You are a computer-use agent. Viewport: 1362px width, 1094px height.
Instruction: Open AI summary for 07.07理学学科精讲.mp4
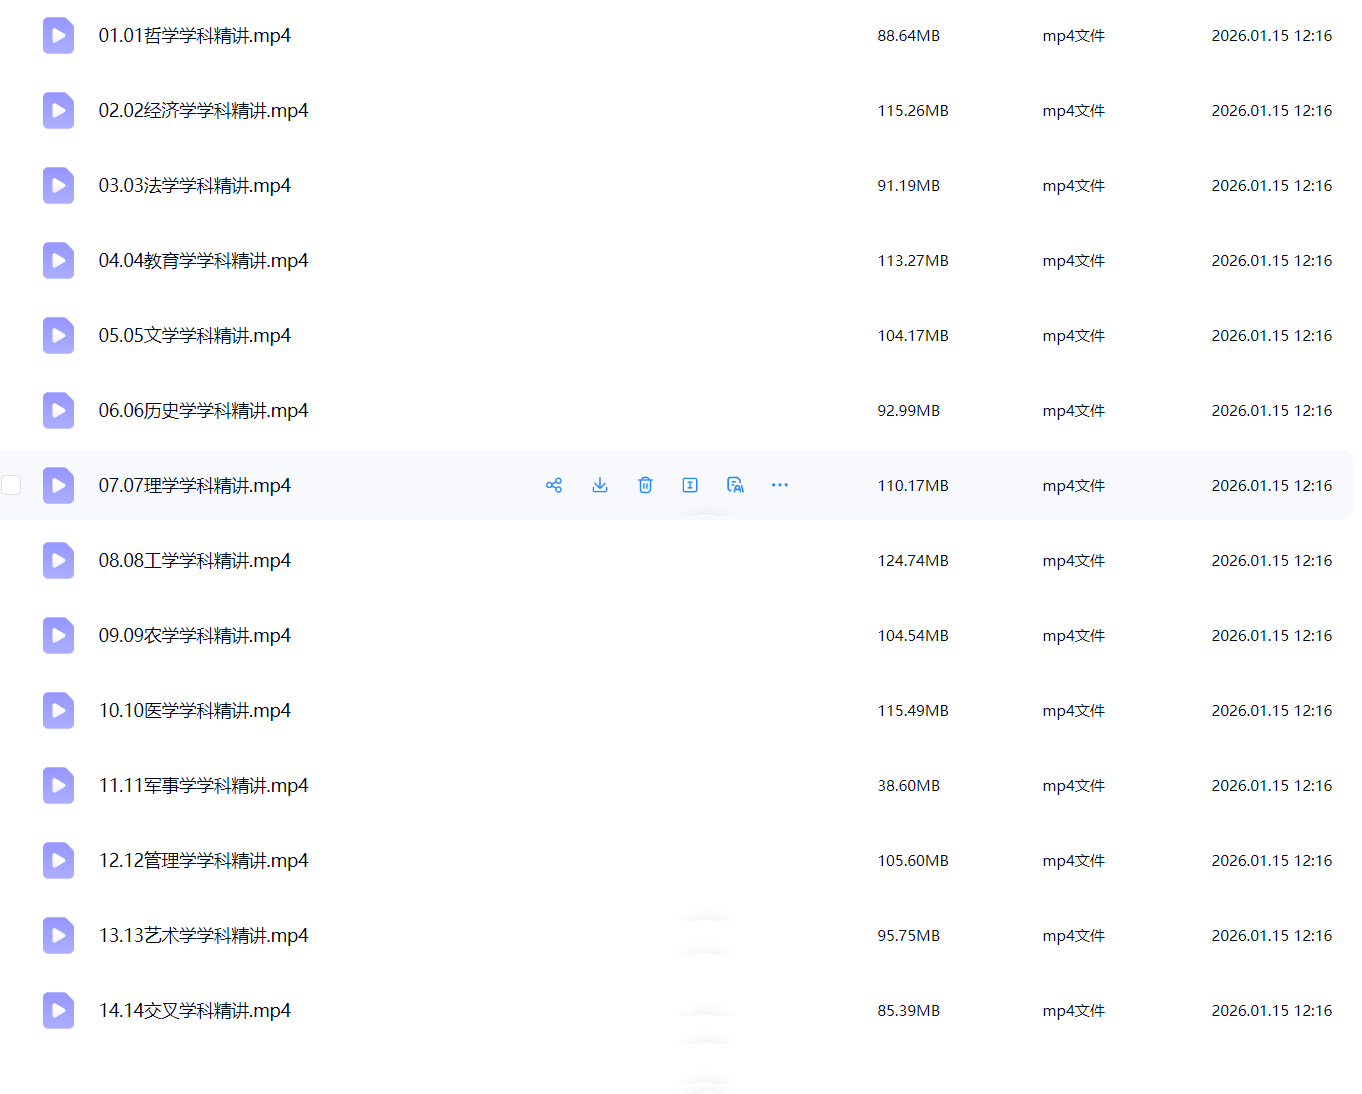click(735, 485)
